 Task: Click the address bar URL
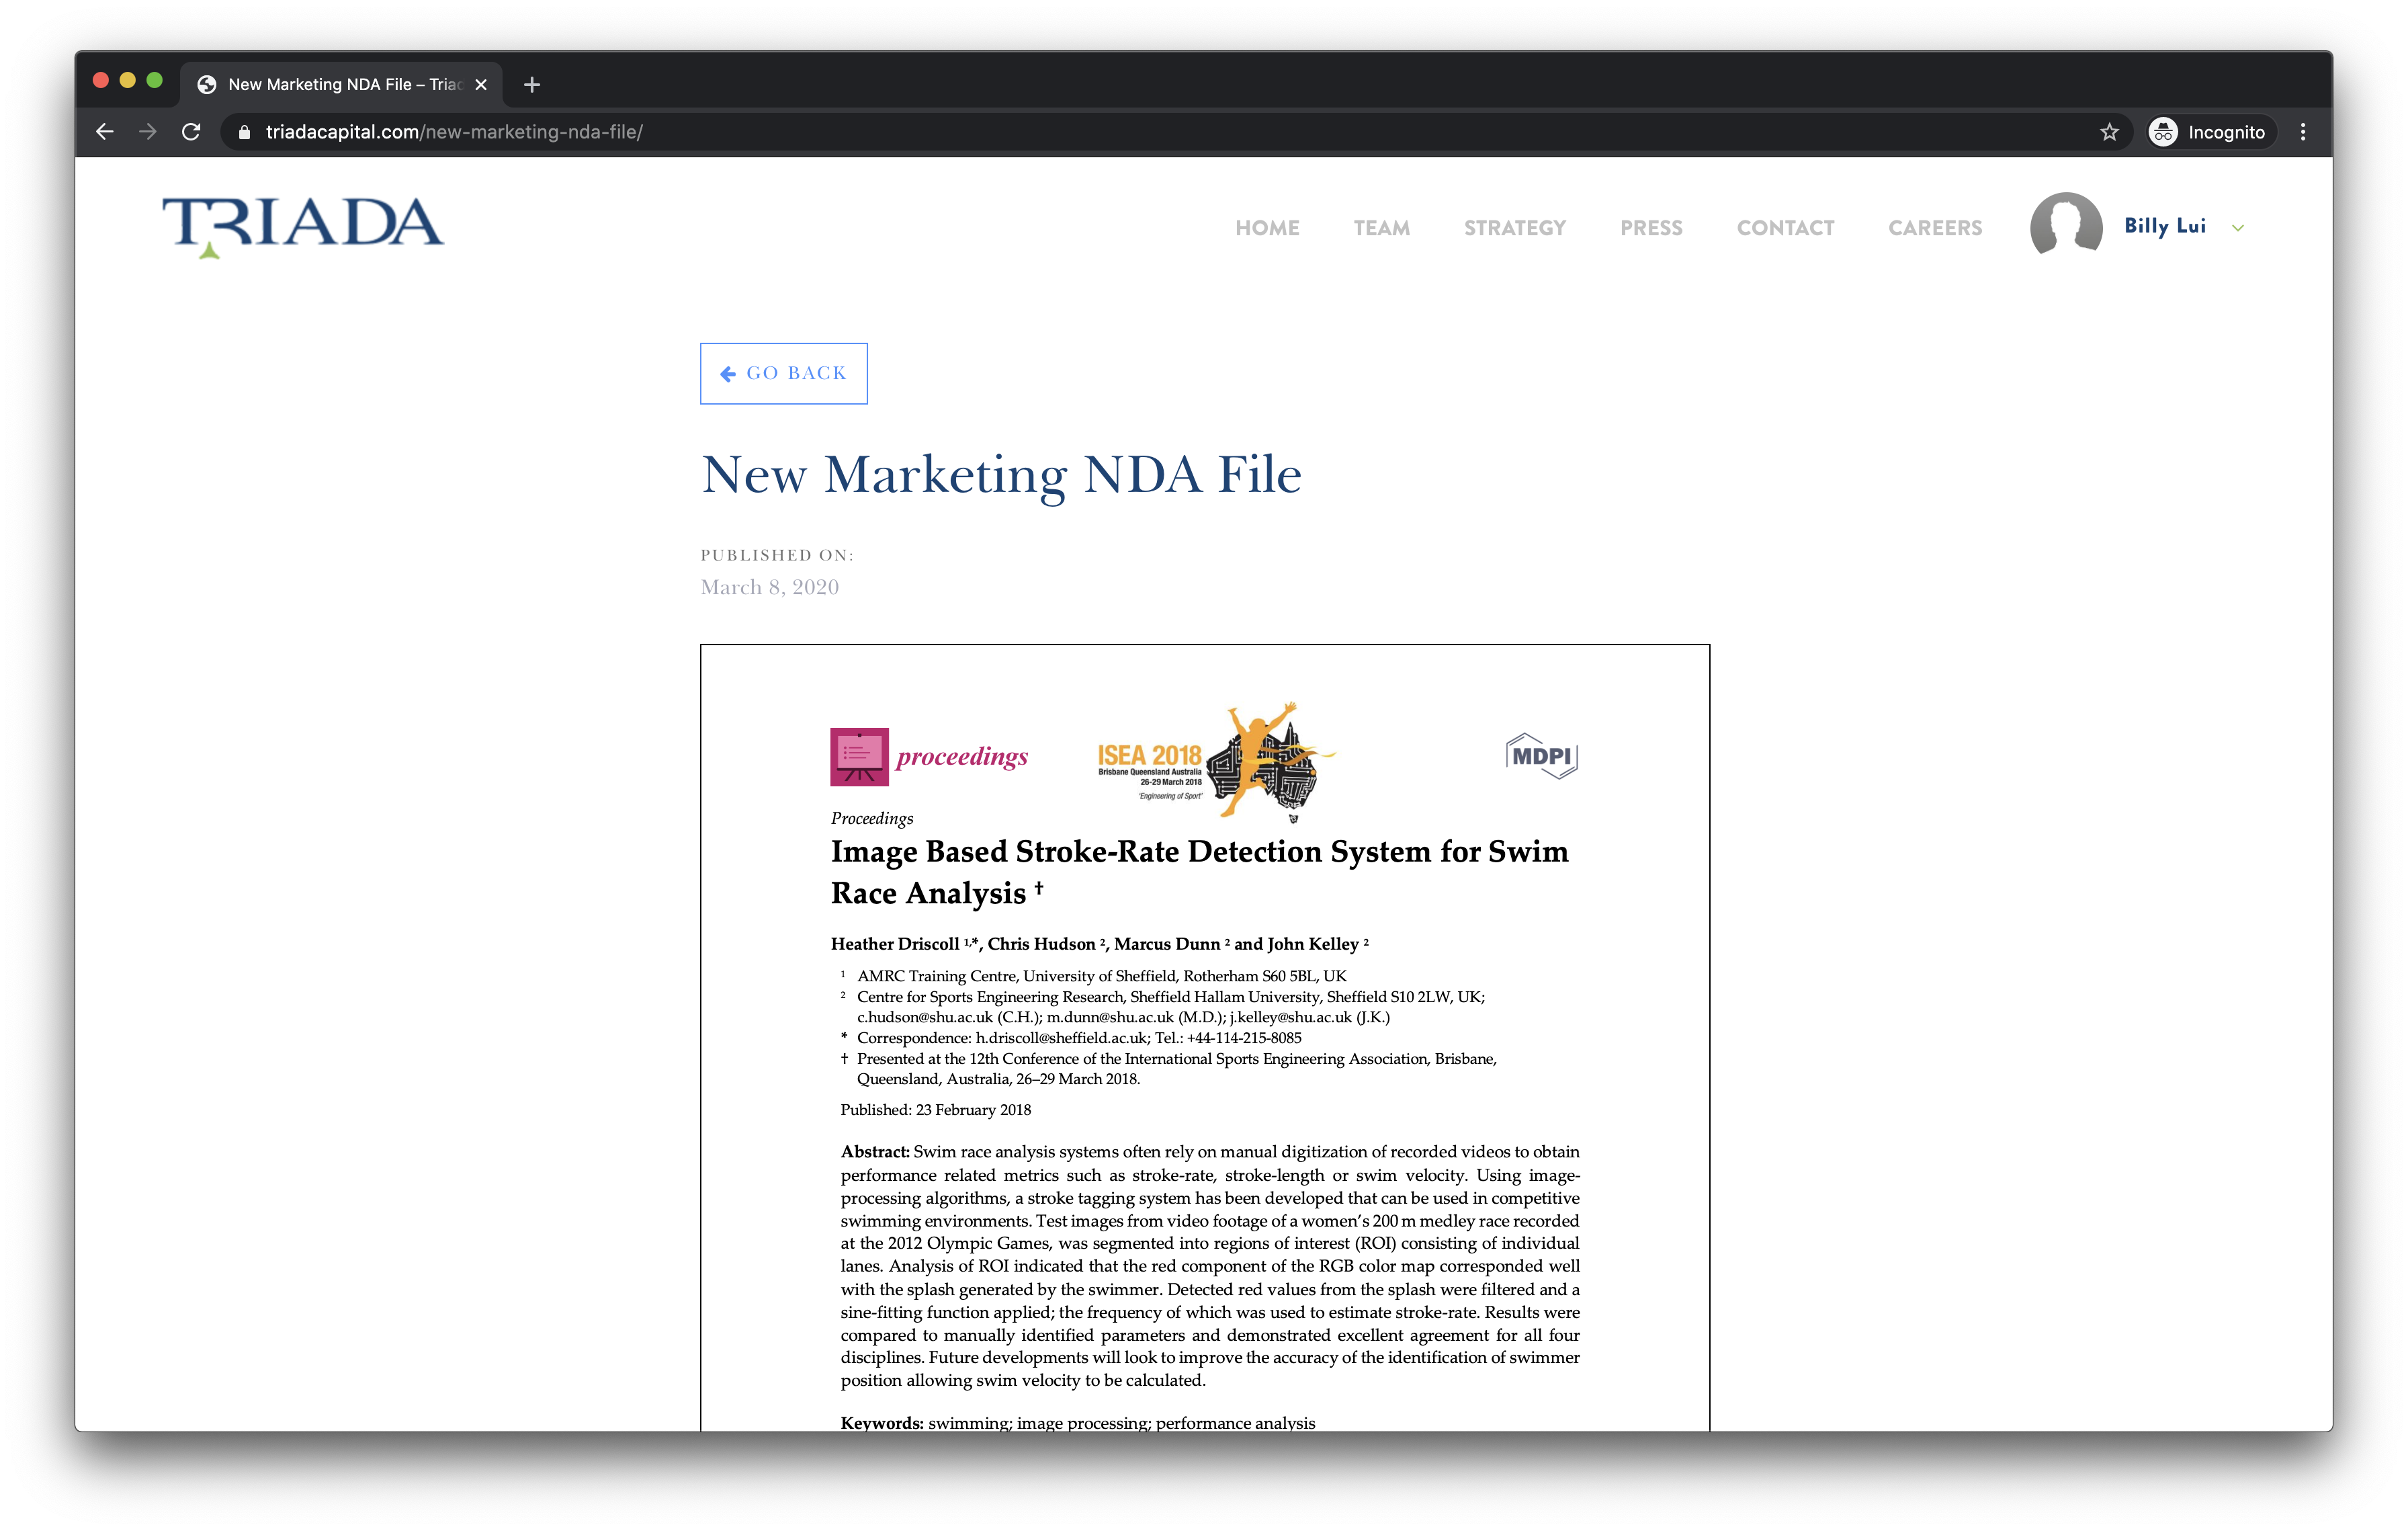(x=454, y=132)
